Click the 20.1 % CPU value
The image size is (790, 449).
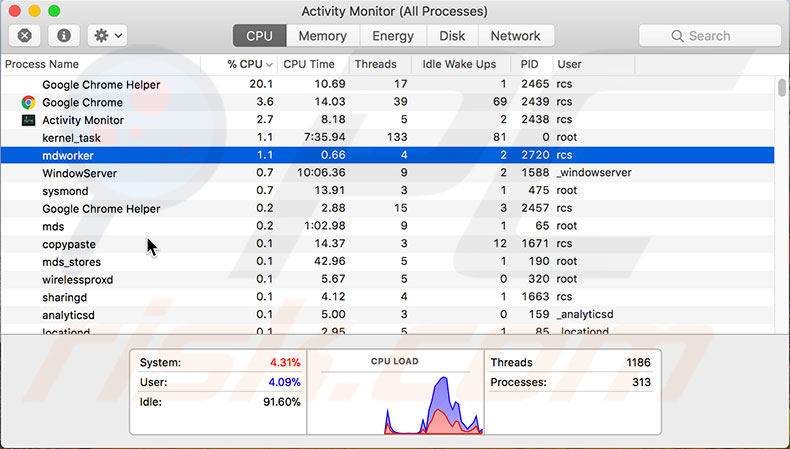[261, 84]
